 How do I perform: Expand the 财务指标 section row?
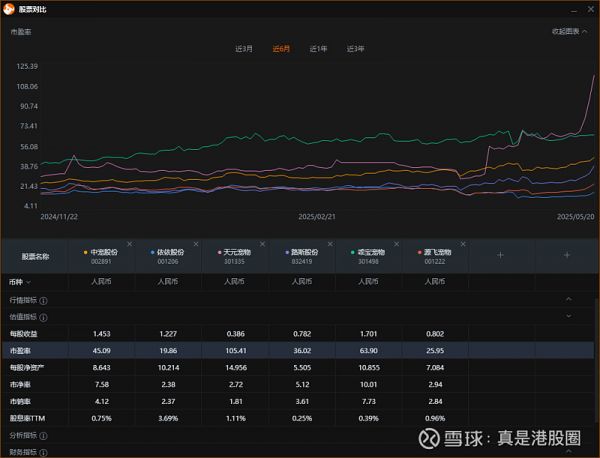click(x=297, y=451)
